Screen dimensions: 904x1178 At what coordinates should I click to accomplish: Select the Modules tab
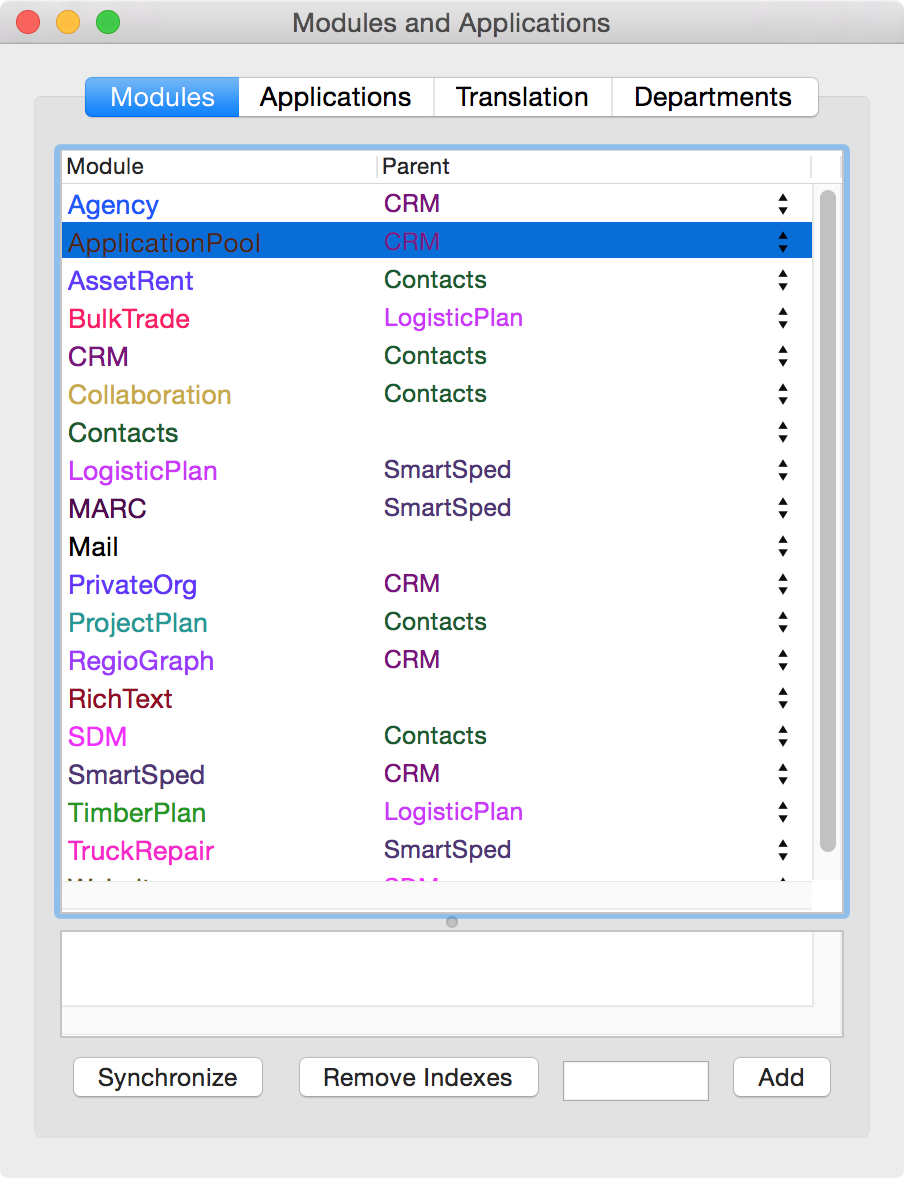[162, 97]
